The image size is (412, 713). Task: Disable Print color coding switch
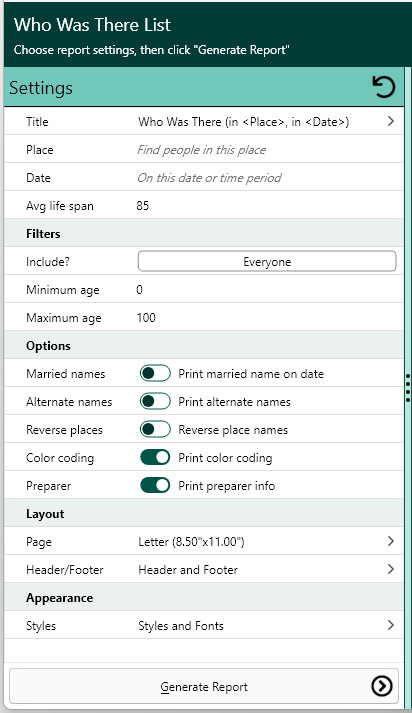click(x=155, y=457)
